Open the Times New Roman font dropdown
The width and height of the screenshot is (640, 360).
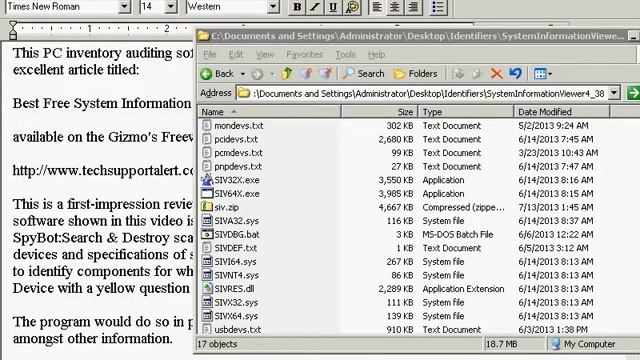124,7
